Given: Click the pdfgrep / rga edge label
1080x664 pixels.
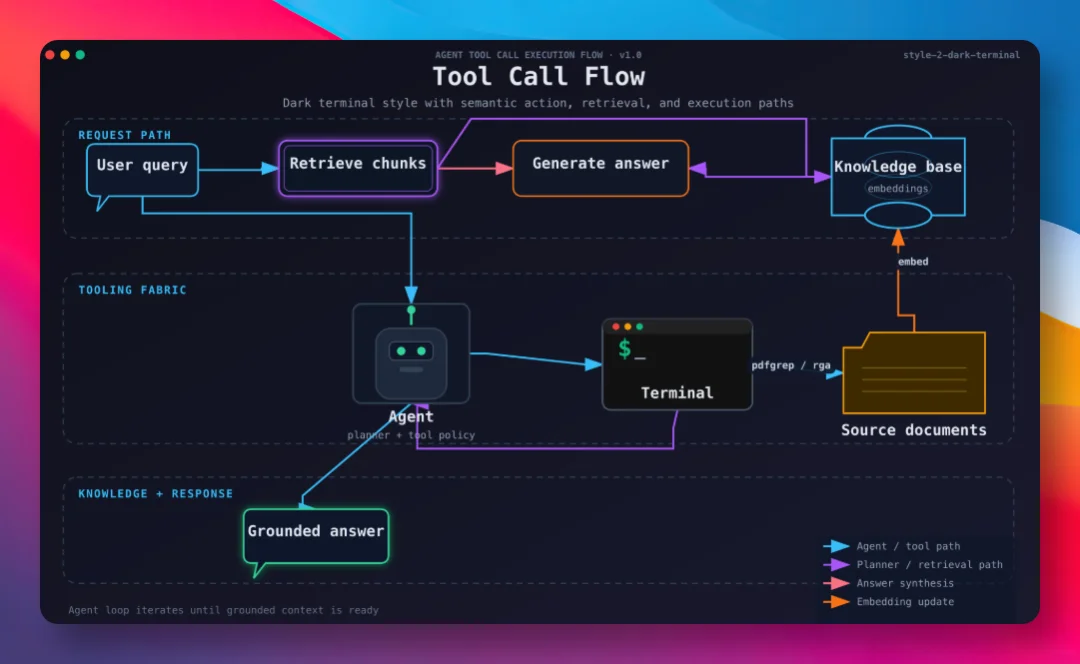Looking at the screenshot, I should [791, 365].
